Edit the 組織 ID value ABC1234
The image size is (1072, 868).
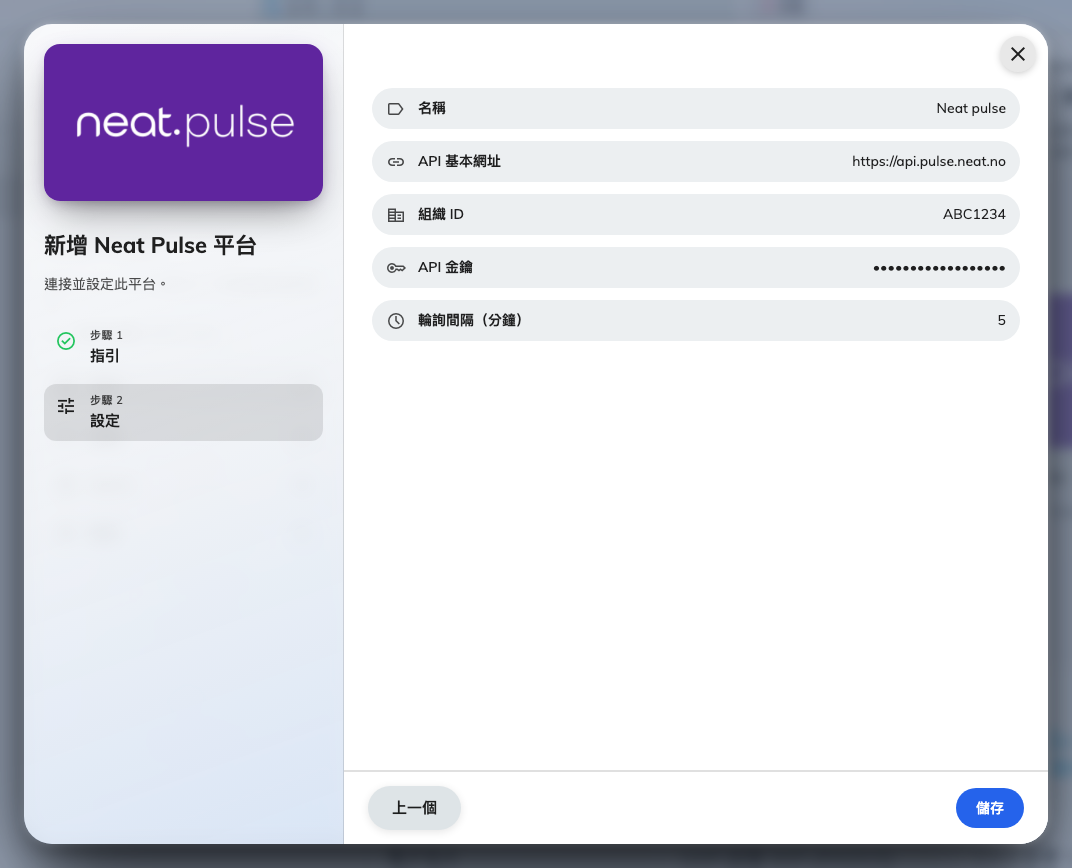[x=974, y=215]
